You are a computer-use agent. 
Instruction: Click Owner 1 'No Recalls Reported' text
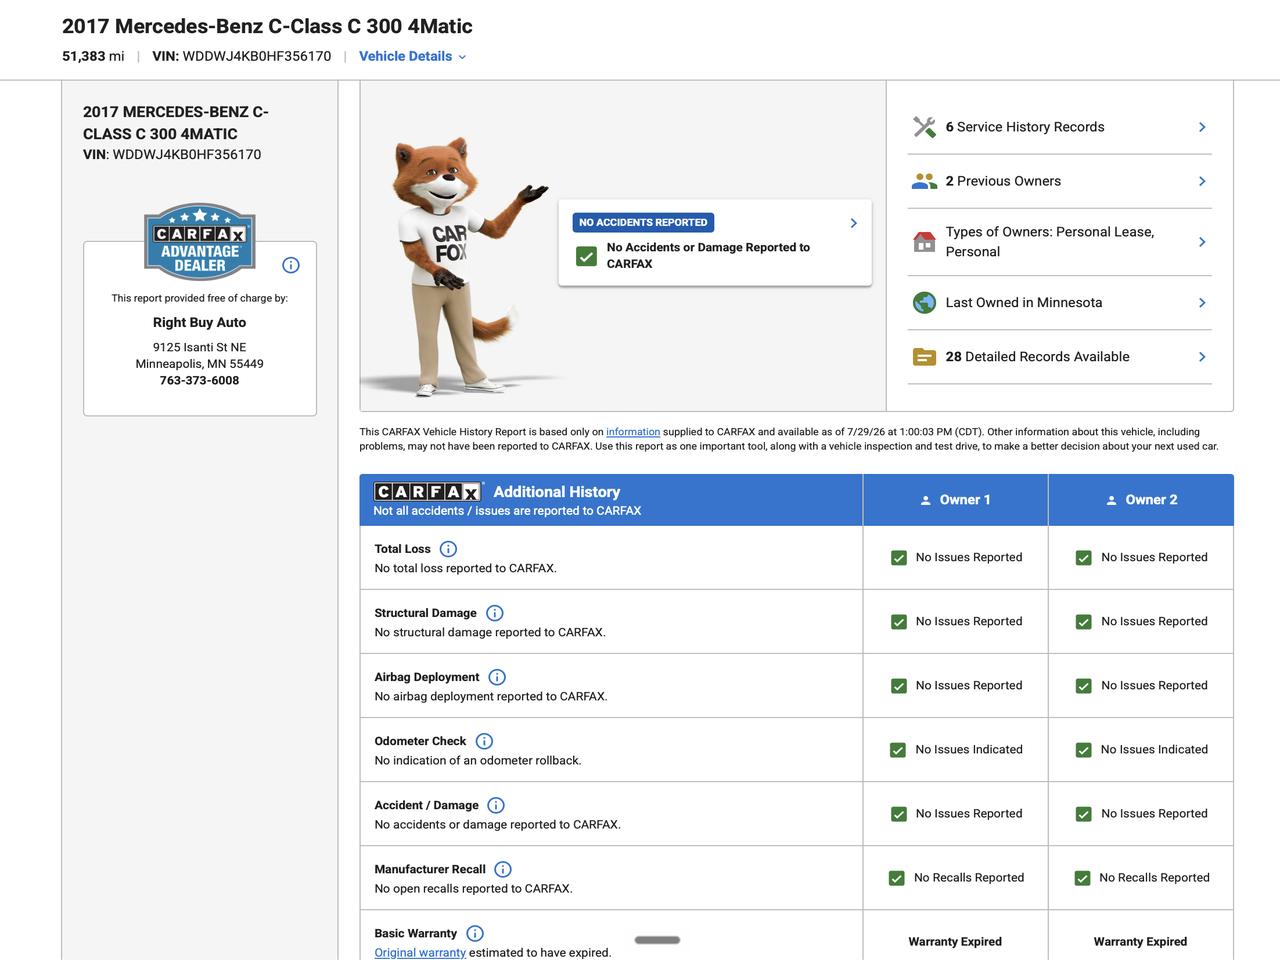pos(969,878)
